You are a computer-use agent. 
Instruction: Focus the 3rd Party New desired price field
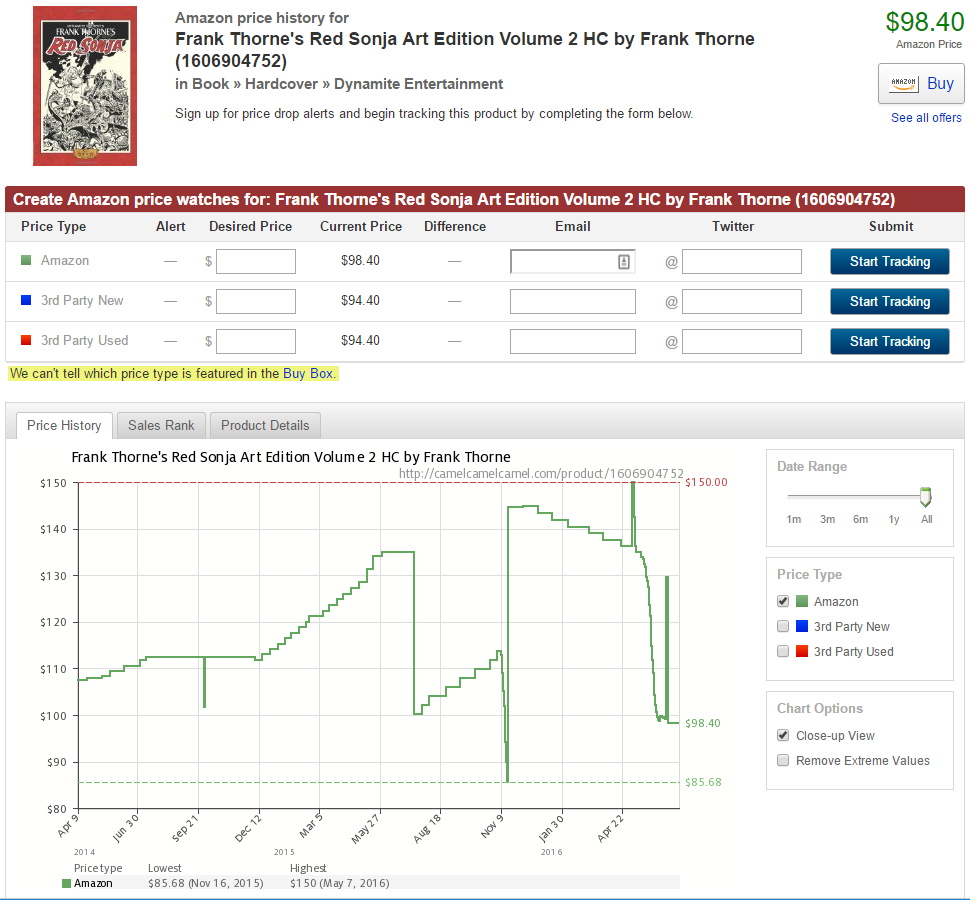(x=255, y=301)
